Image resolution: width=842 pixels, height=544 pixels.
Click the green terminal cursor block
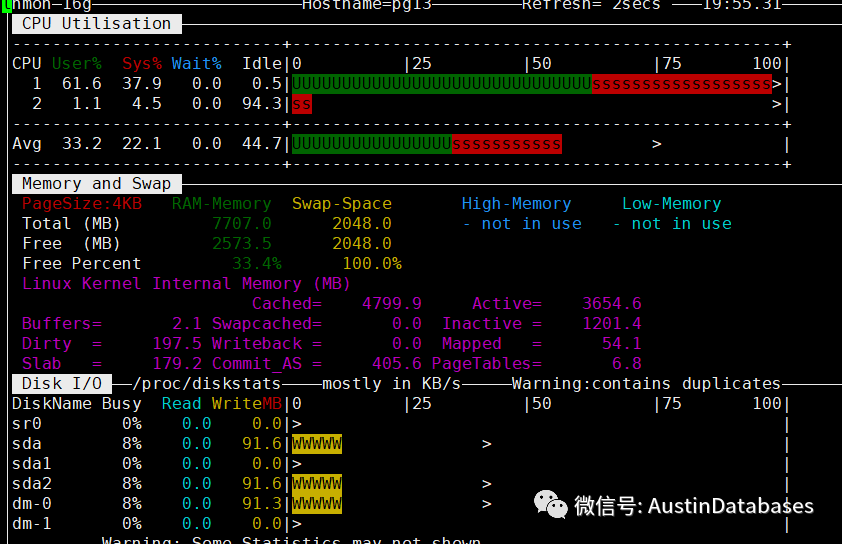tap(6, 5)
